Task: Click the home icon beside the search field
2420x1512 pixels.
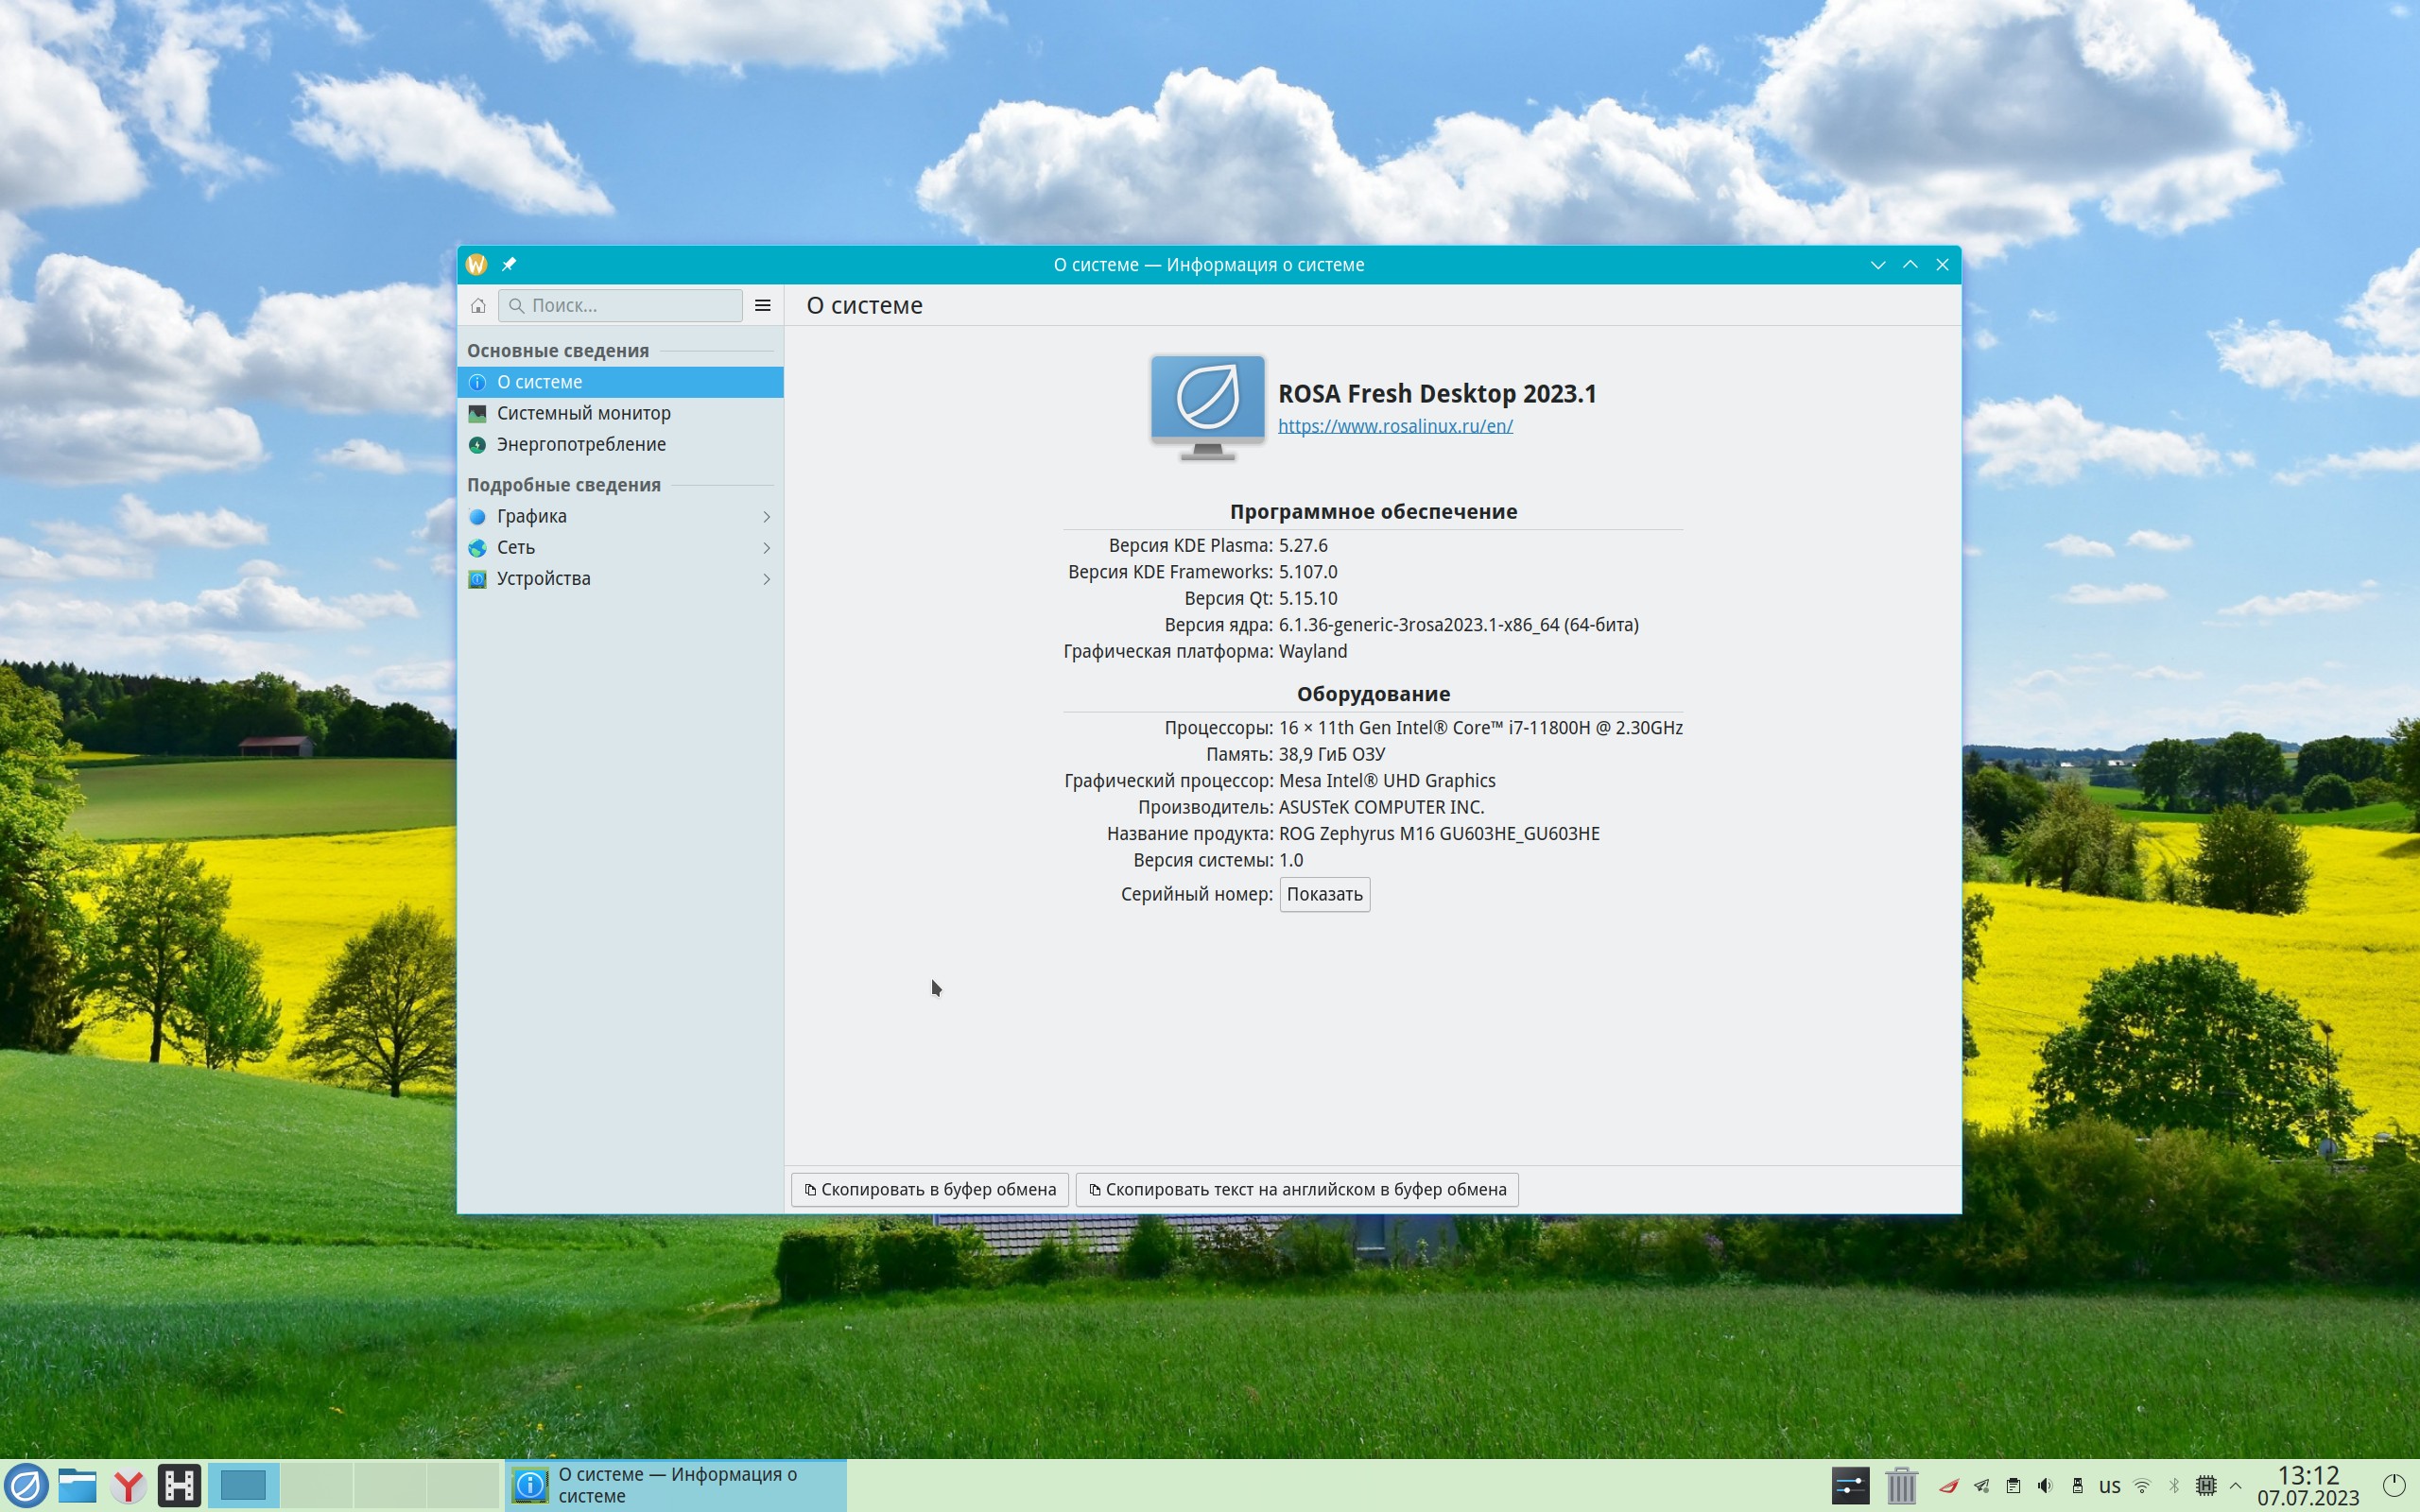Action: (478, 306)
